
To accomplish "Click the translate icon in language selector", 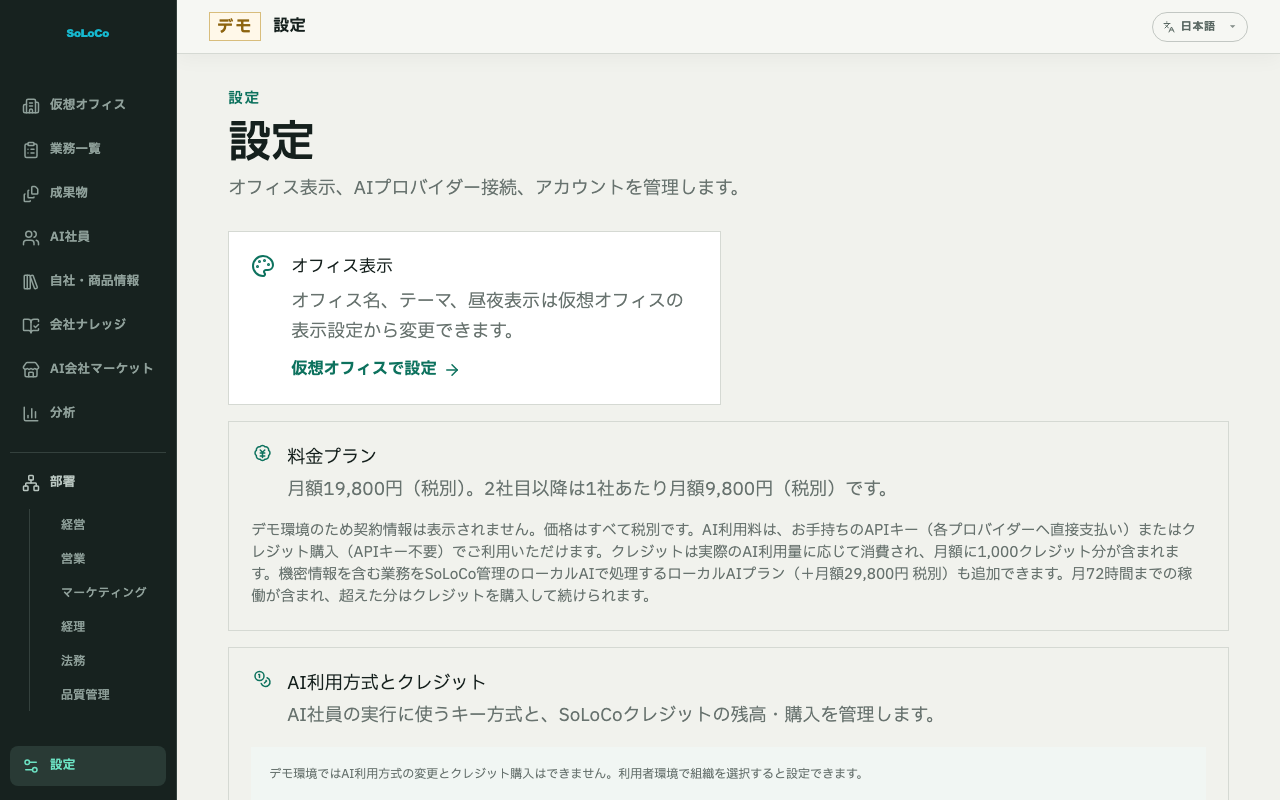I will pos(1169,27).
